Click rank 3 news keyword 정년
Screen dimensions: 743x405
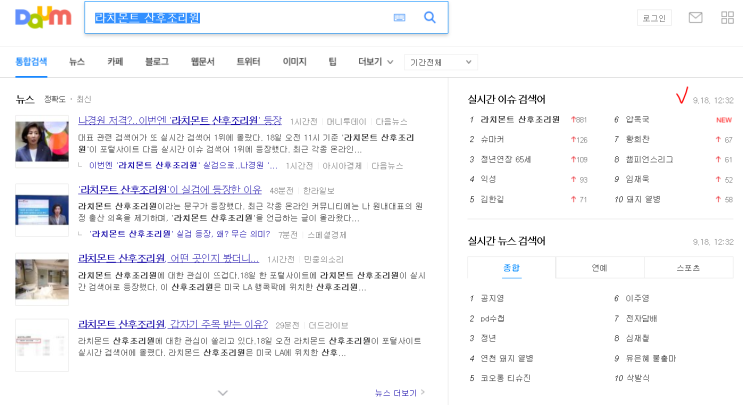point(488,338)
